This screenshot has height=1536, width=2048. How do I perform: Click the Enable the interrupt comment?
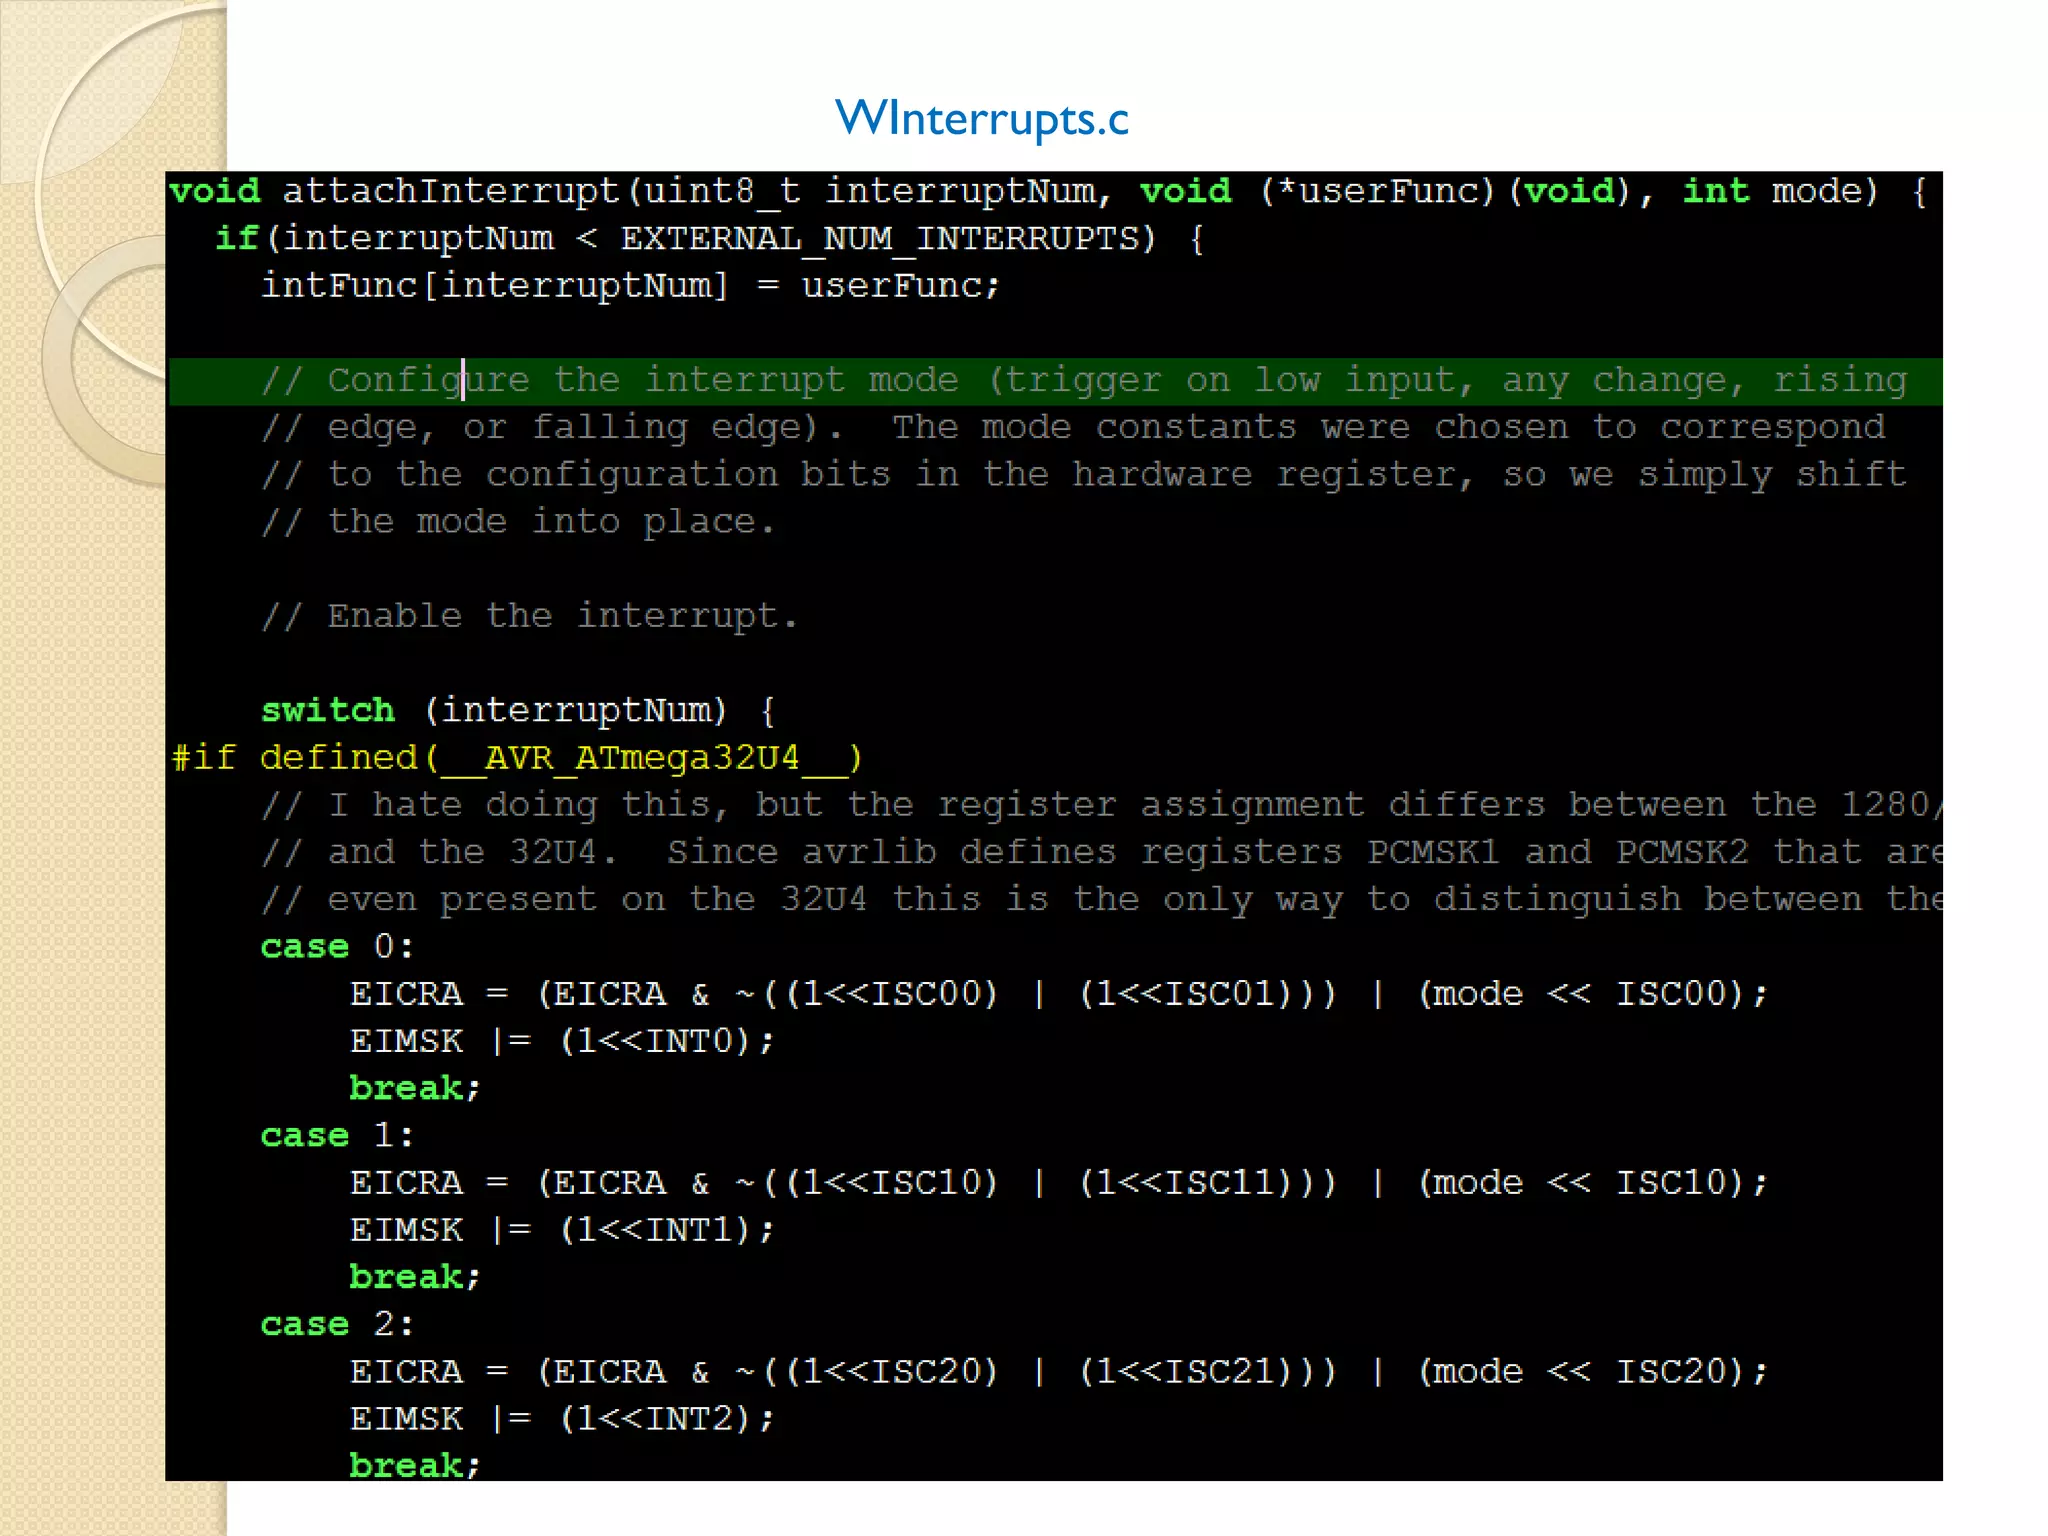pos(529,616)
